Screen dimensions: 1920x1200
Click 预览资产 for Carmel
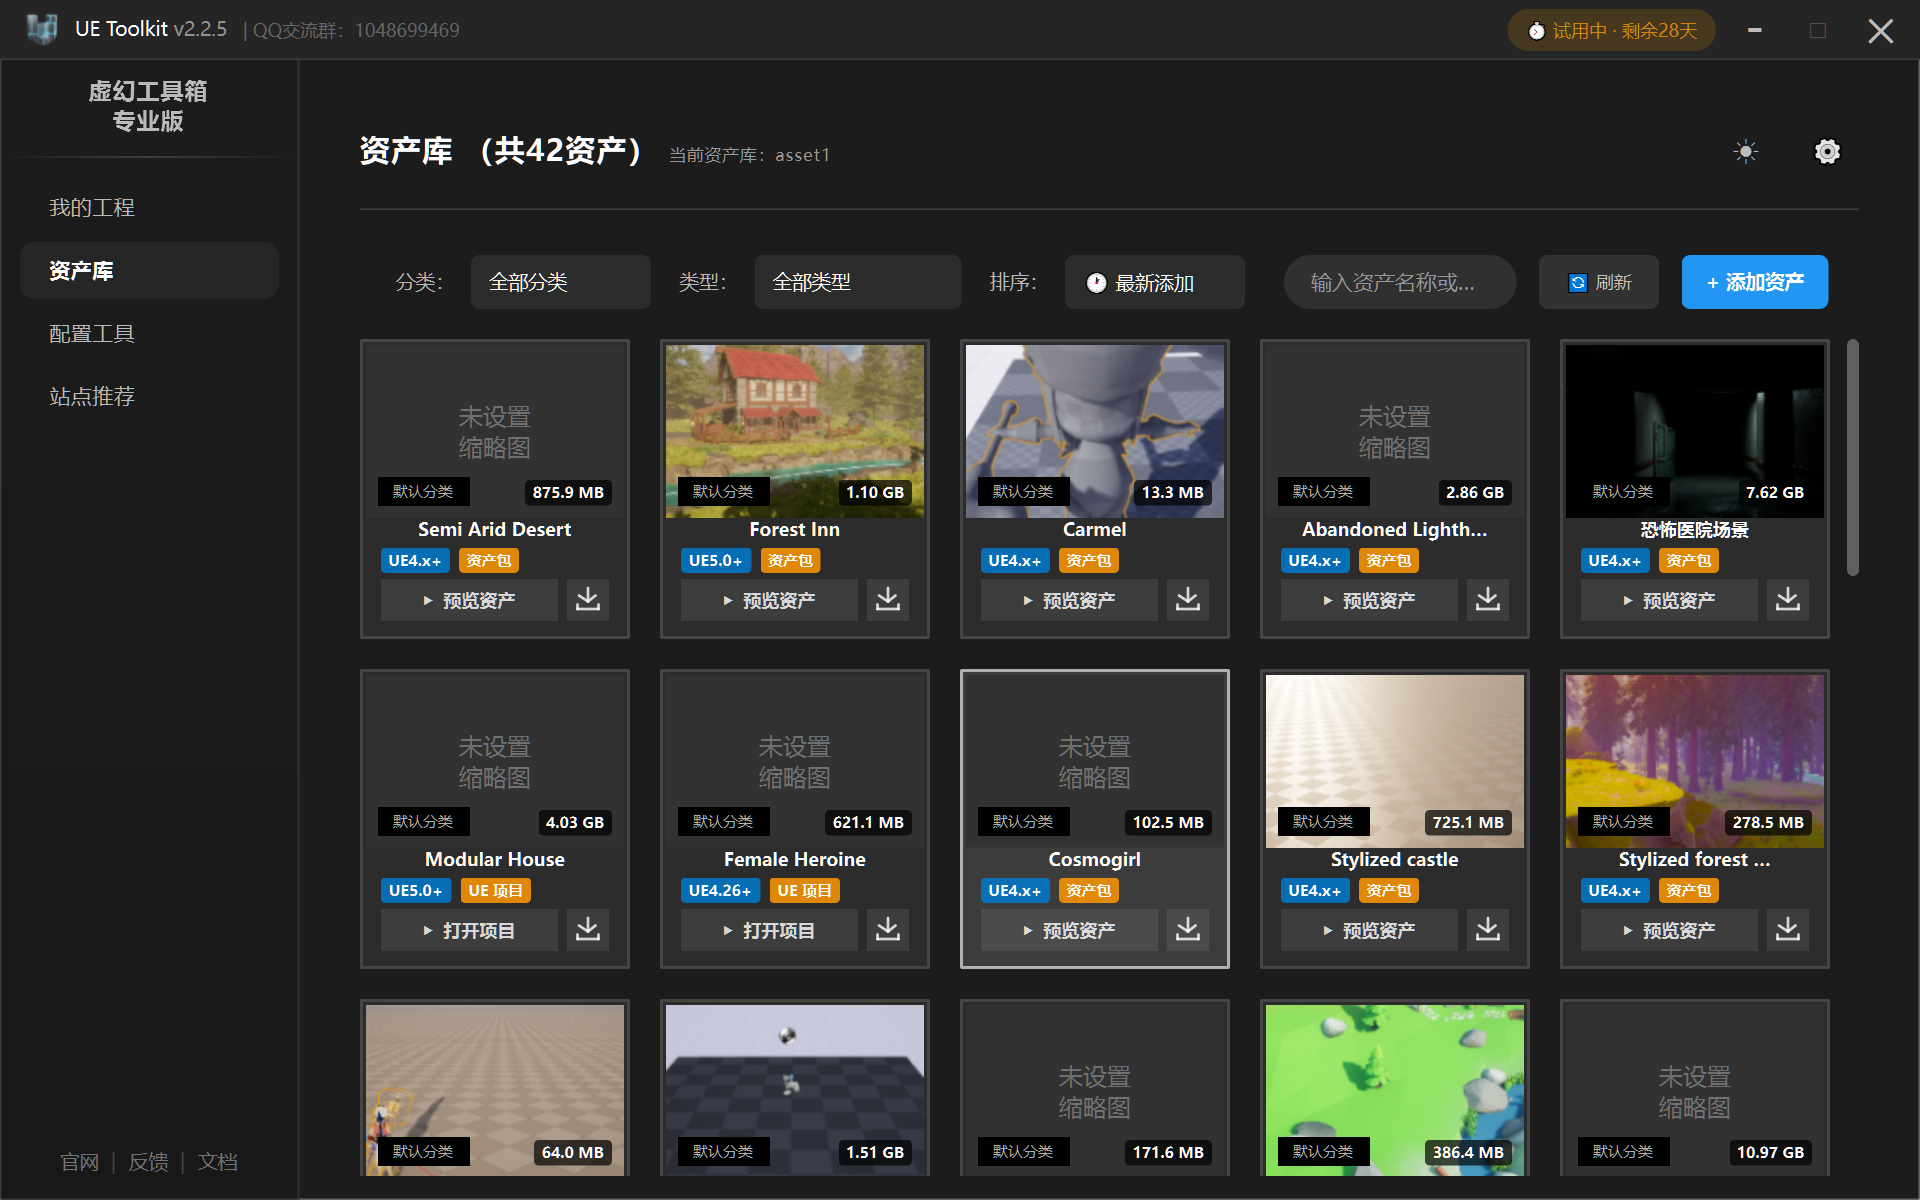[x=1069, y=600]
